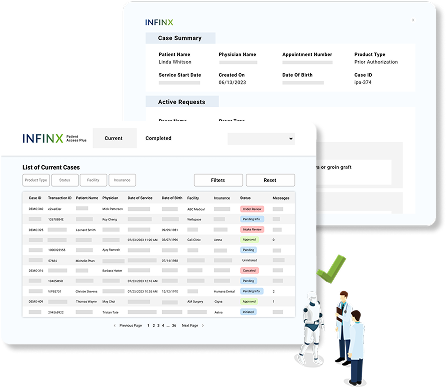Go to page 3 in pagination
The image size is (446, 388).
(x=158, y=325)
